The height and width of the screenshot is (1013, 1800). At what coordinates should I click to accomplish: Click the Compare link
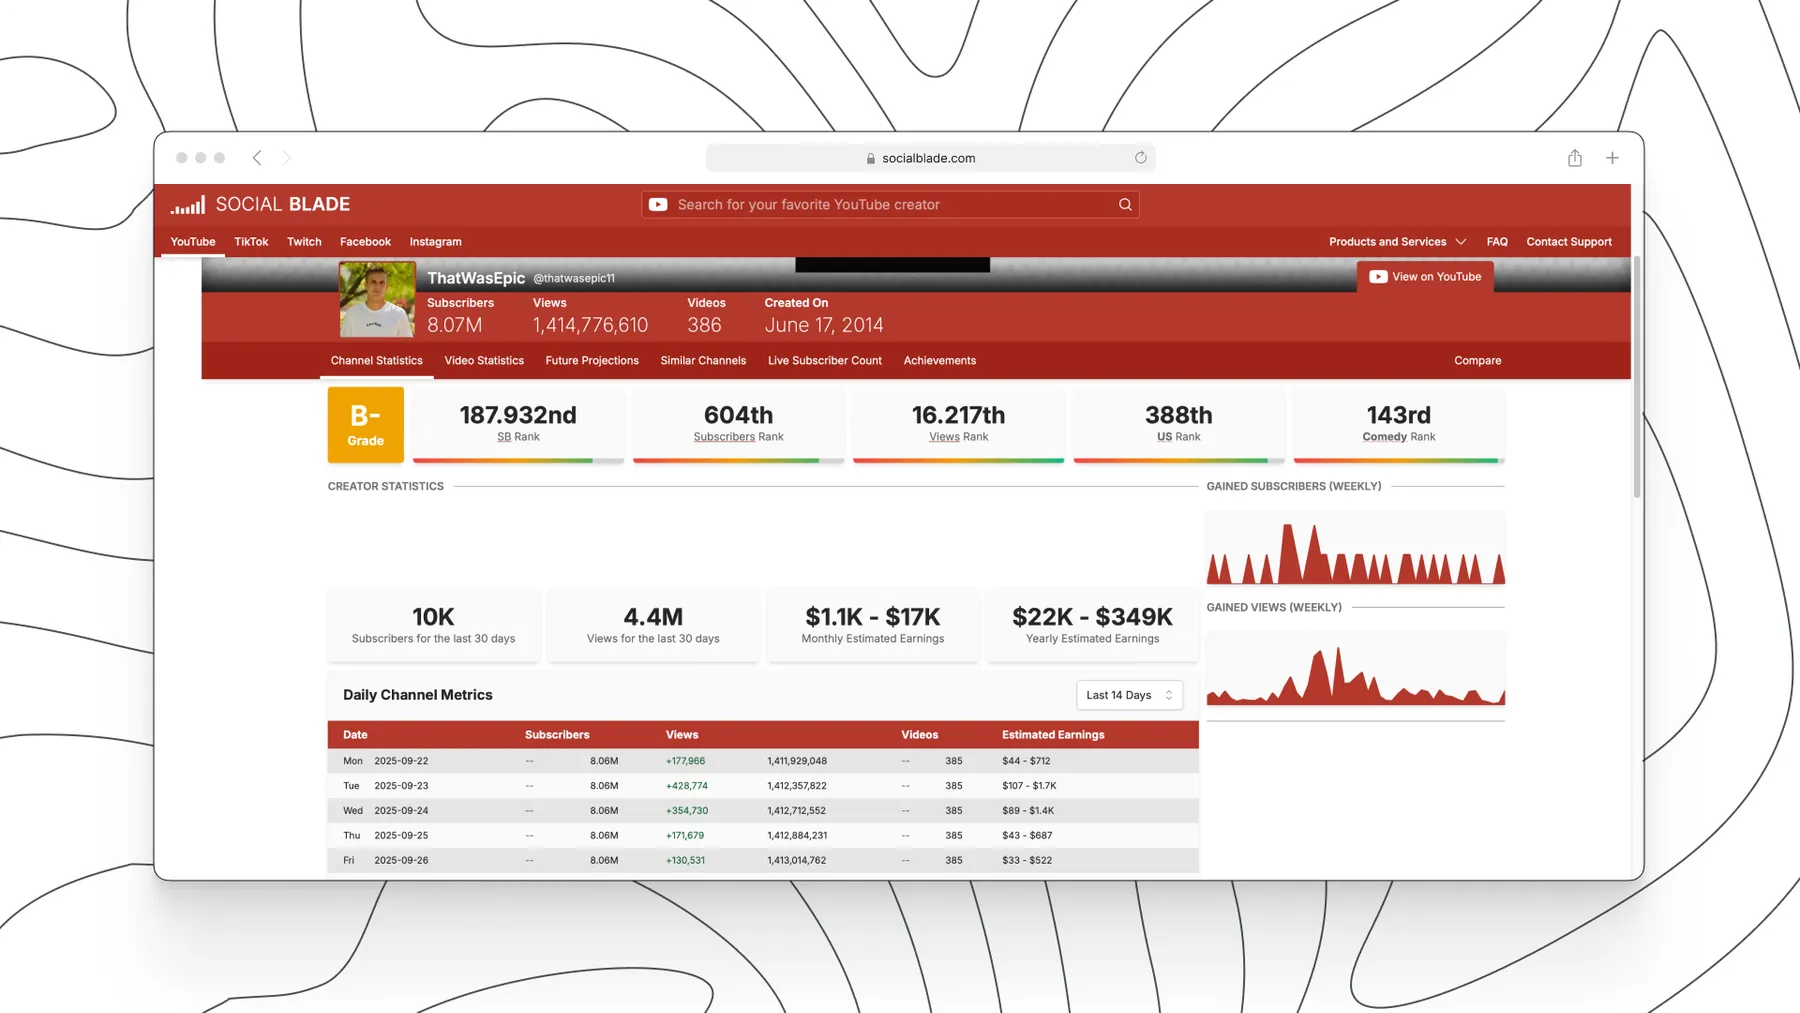pyautogui.click(x=1478, y=361)
